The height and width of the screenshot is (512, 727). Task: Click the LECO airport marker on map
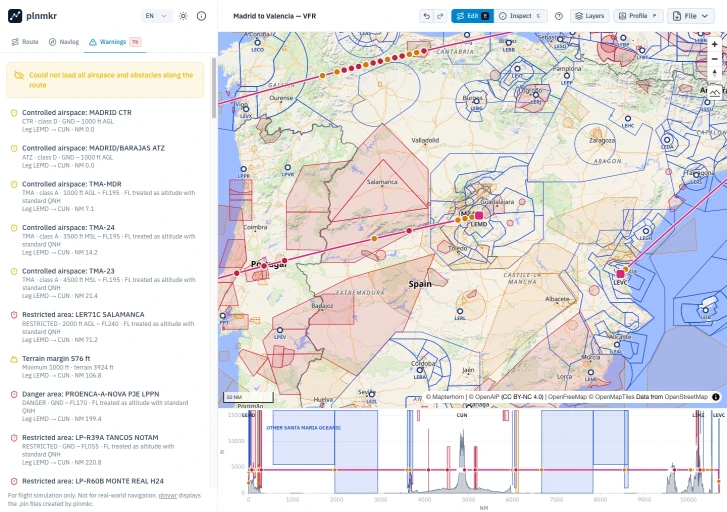[x=257, y=43]
